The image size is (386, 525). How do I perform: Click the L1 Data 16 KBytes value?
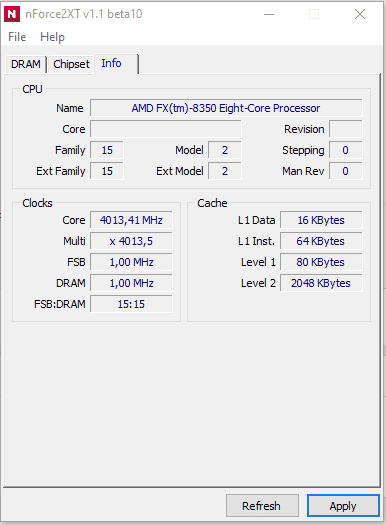321,220
